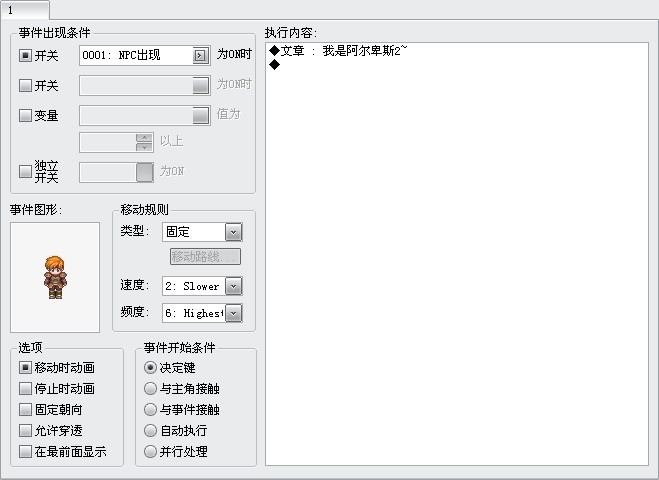Viewport: 659px width, 480px height.
Task: Enable the 在最前面显示 option
Action: [x=25, y=451]
